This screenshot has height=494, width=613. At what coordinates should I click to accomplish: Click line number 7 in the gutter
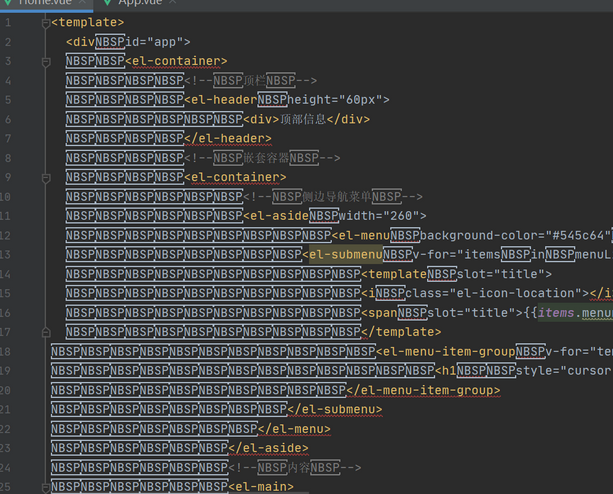click(8, 138)
